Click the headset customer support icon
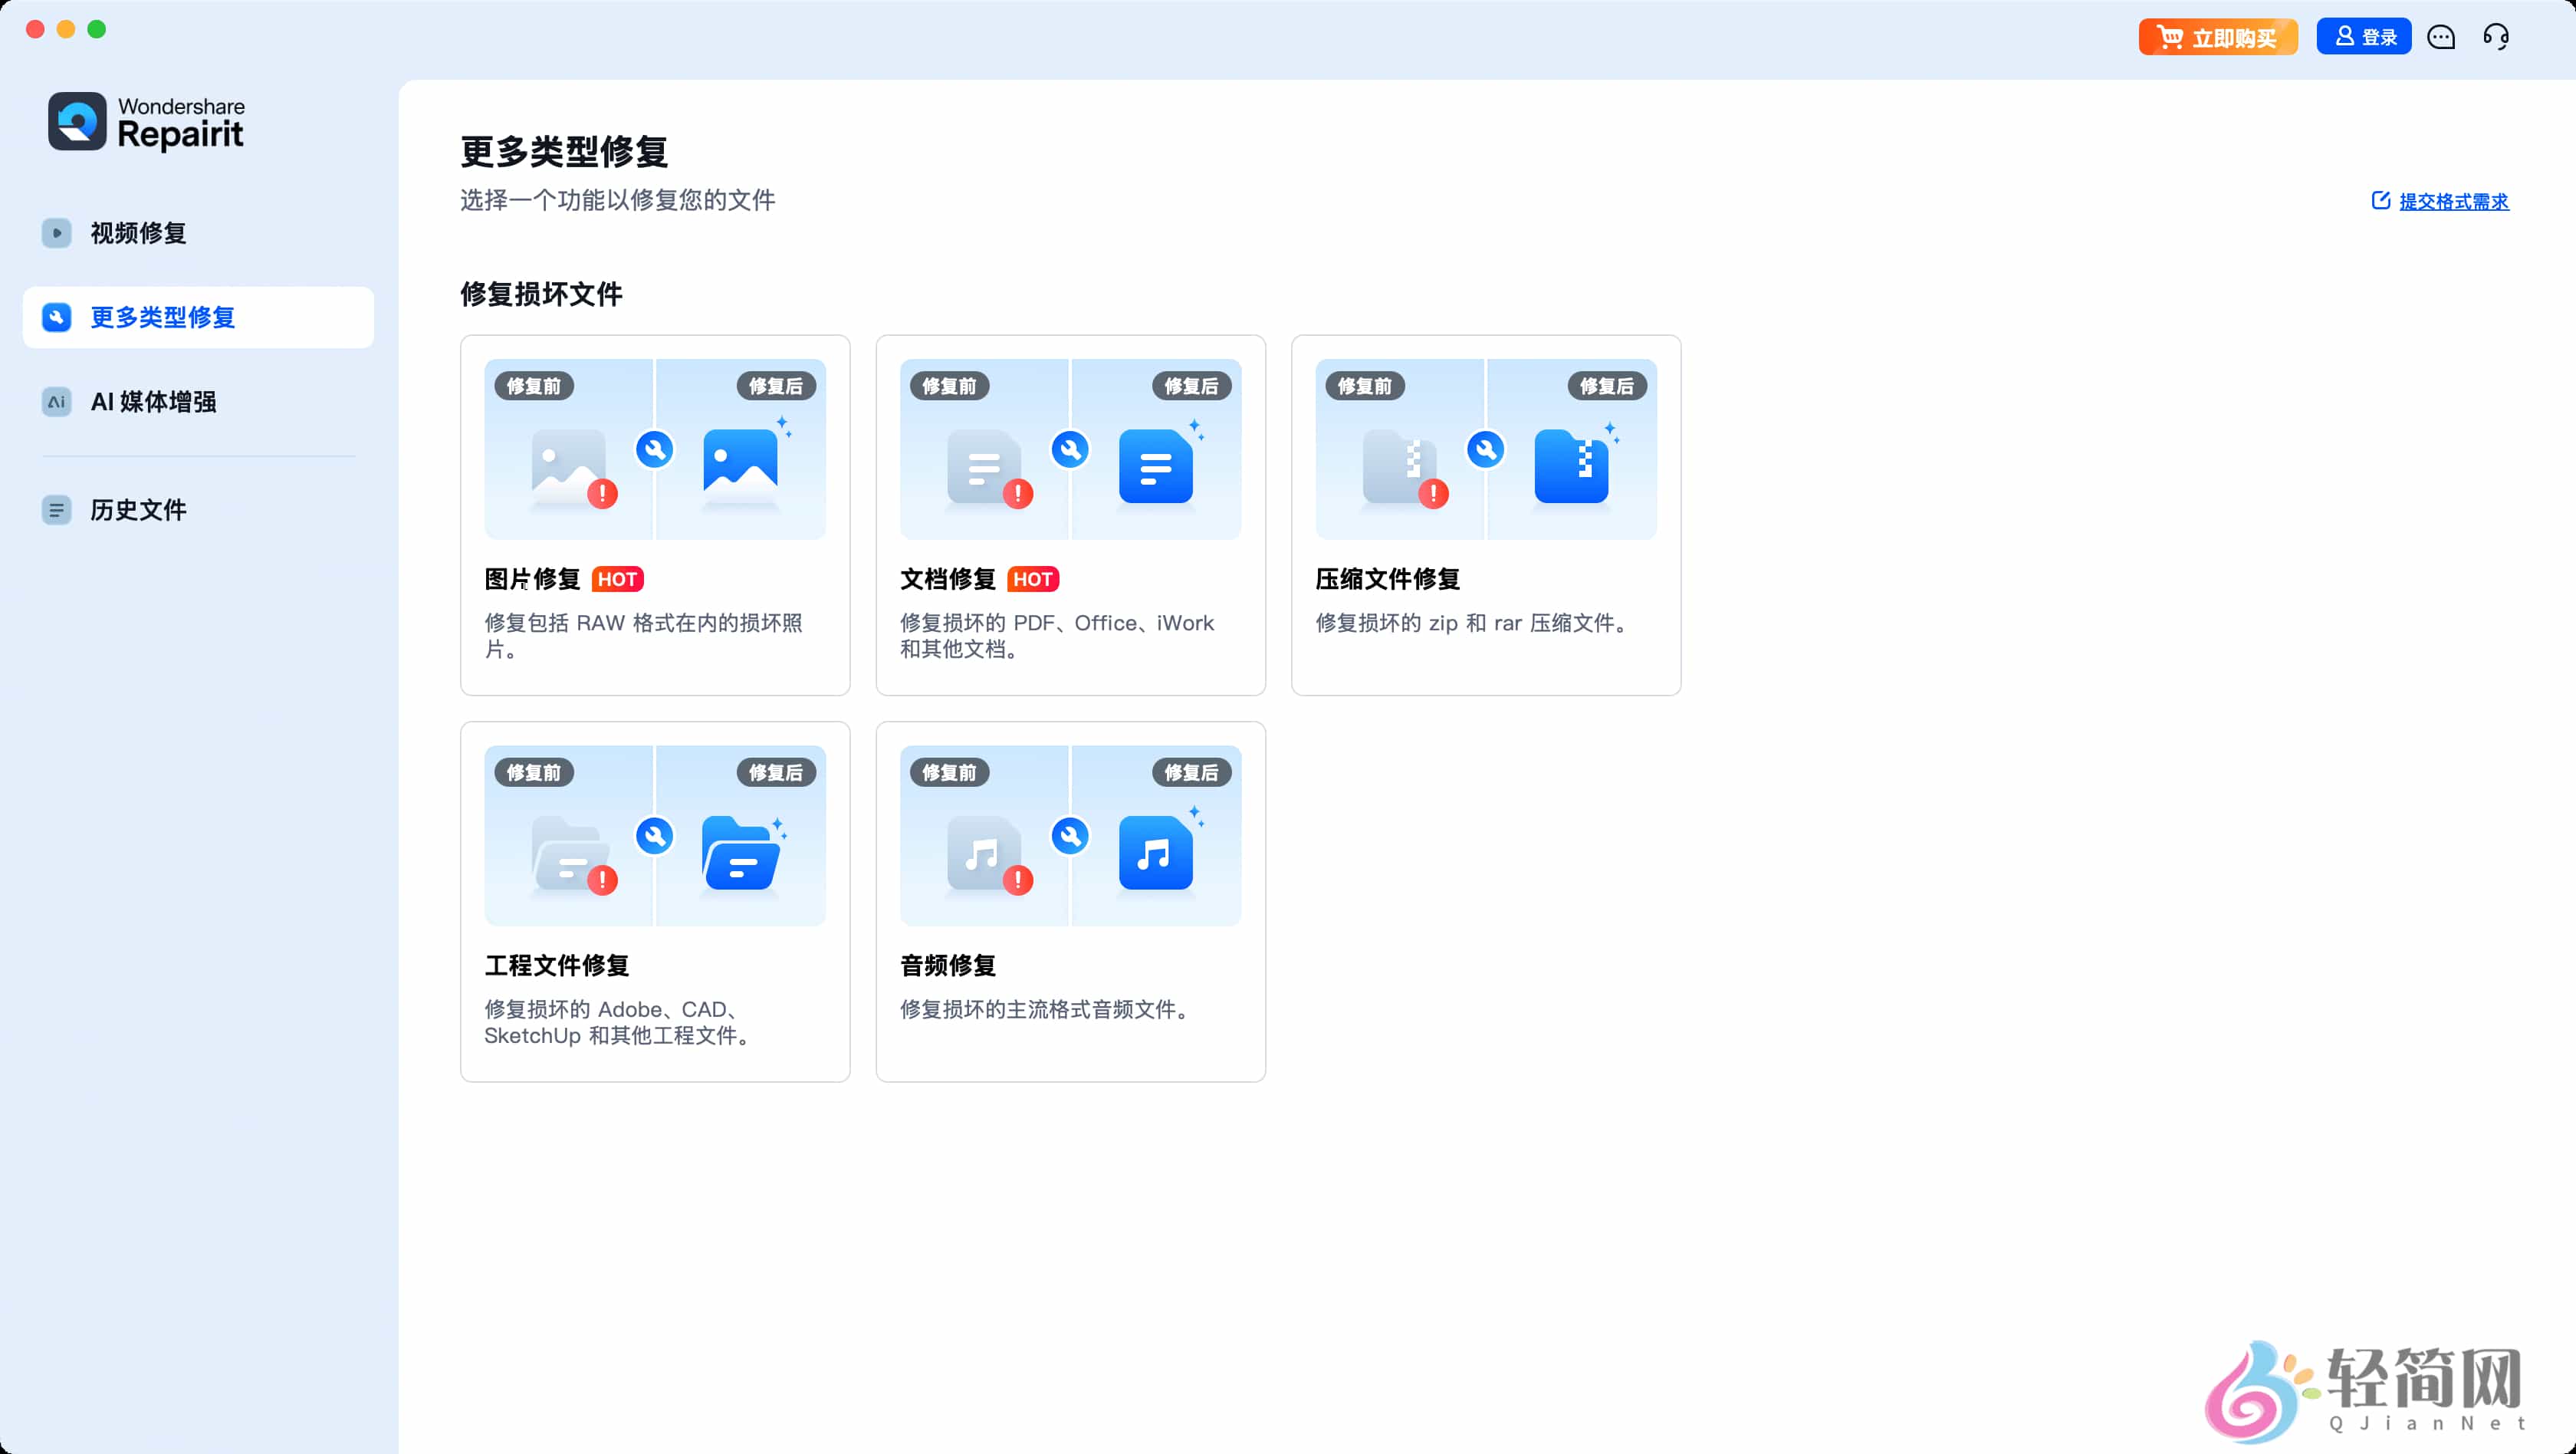This screenshot has height=1454, width=2576. 2496,38
